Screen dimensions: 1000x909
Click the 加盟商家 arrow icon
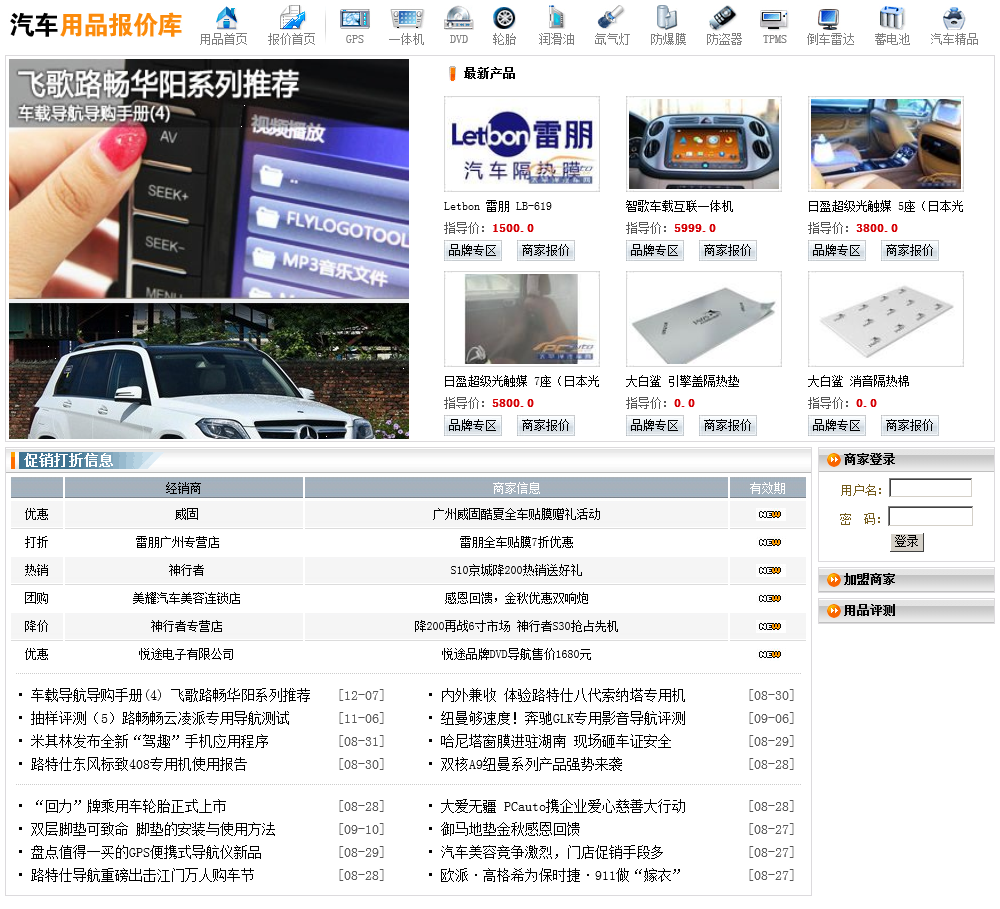point(834,579)
